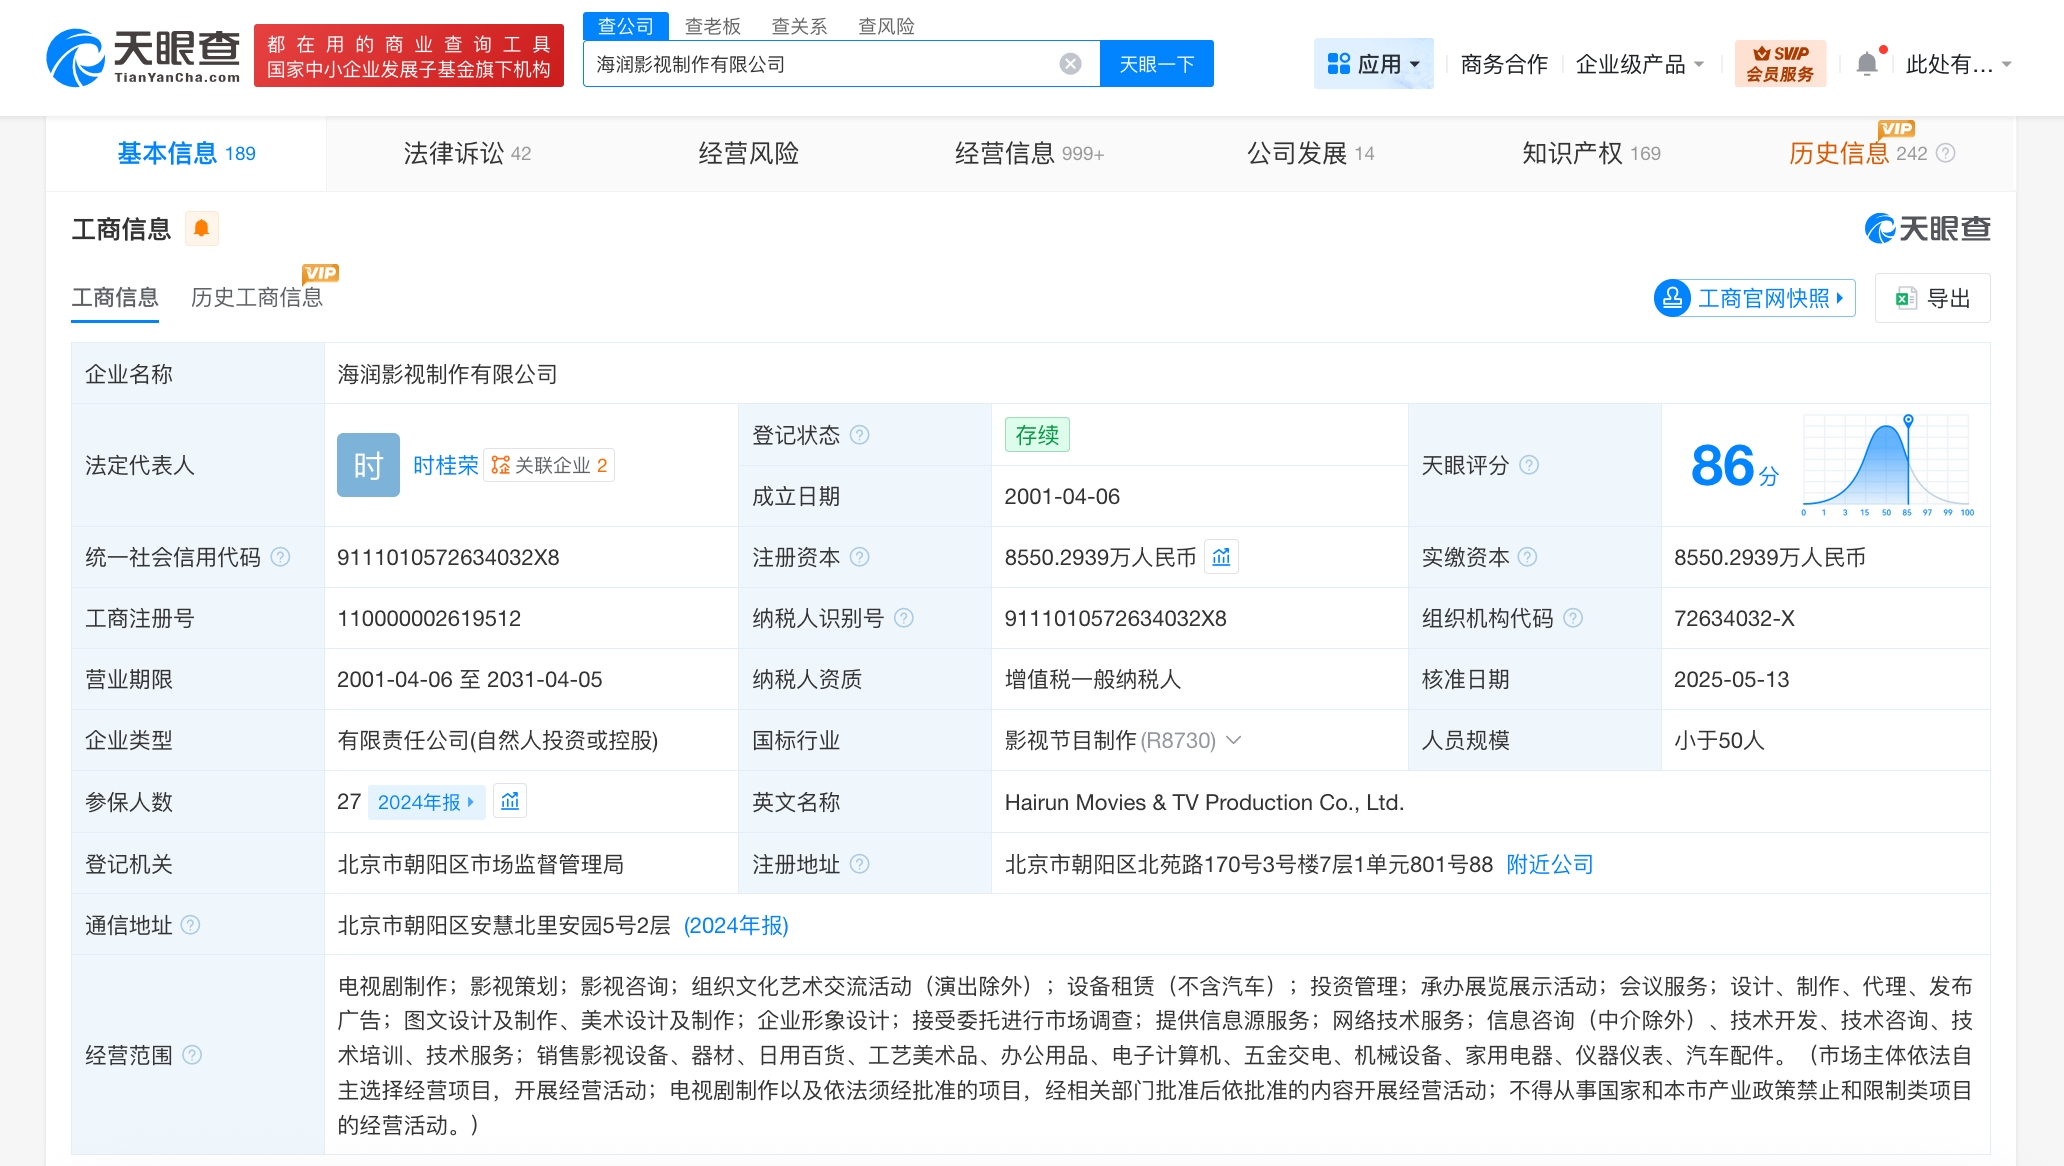Expand the 企业级产品 dropdown
This screenshot has height=1166, width=2064.
point(1639,64)
